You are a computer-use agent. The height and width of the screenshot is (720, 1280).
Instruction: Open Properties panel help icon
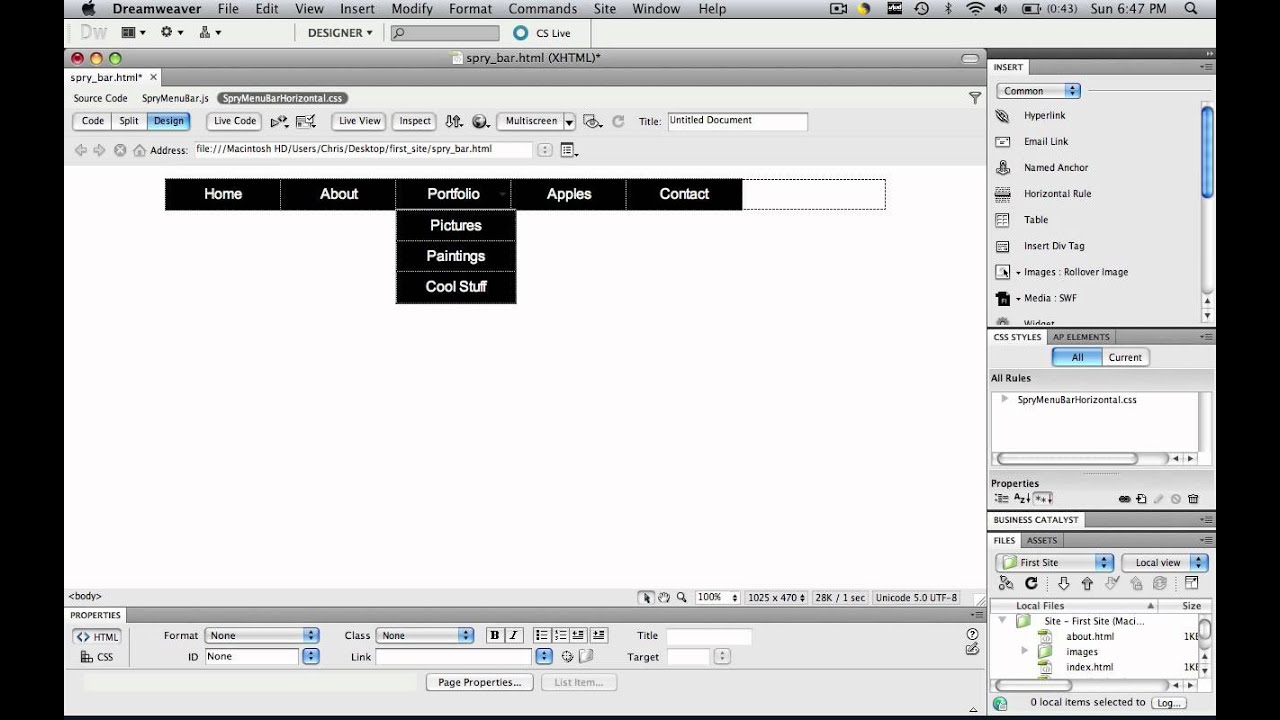pyautogui.click(x=972, y=634)
